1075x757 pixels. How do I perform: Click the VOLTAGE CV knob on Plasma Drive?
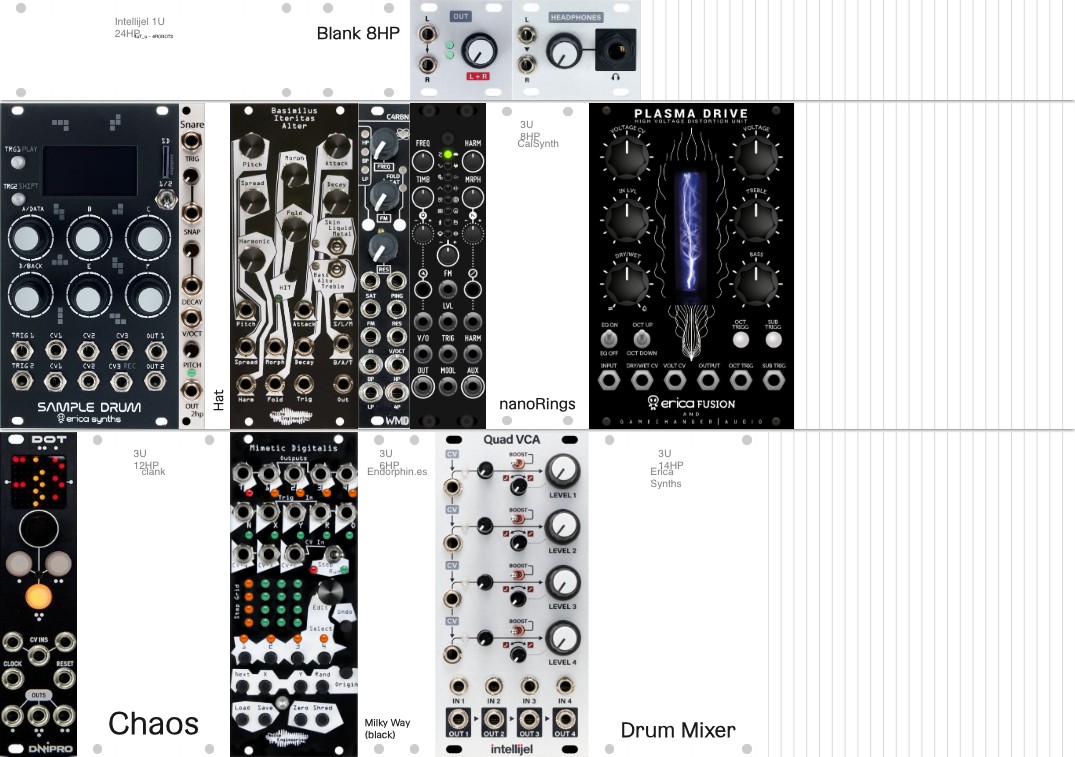coord(627,155)
